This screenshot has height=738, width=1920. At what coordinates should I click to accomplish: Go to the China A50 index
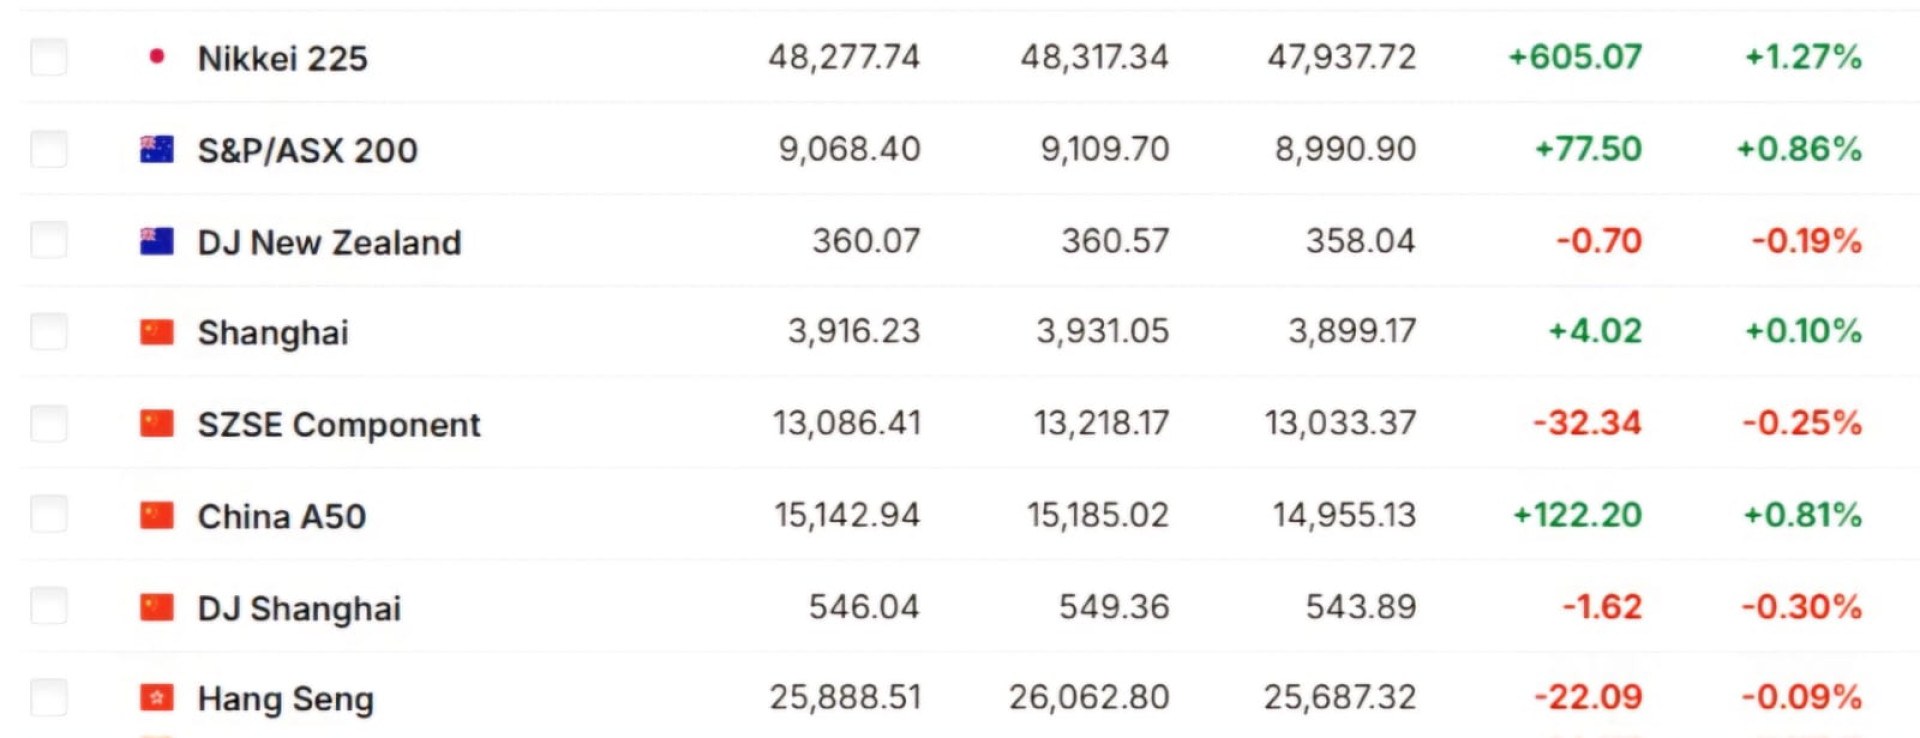coord(282,517)
